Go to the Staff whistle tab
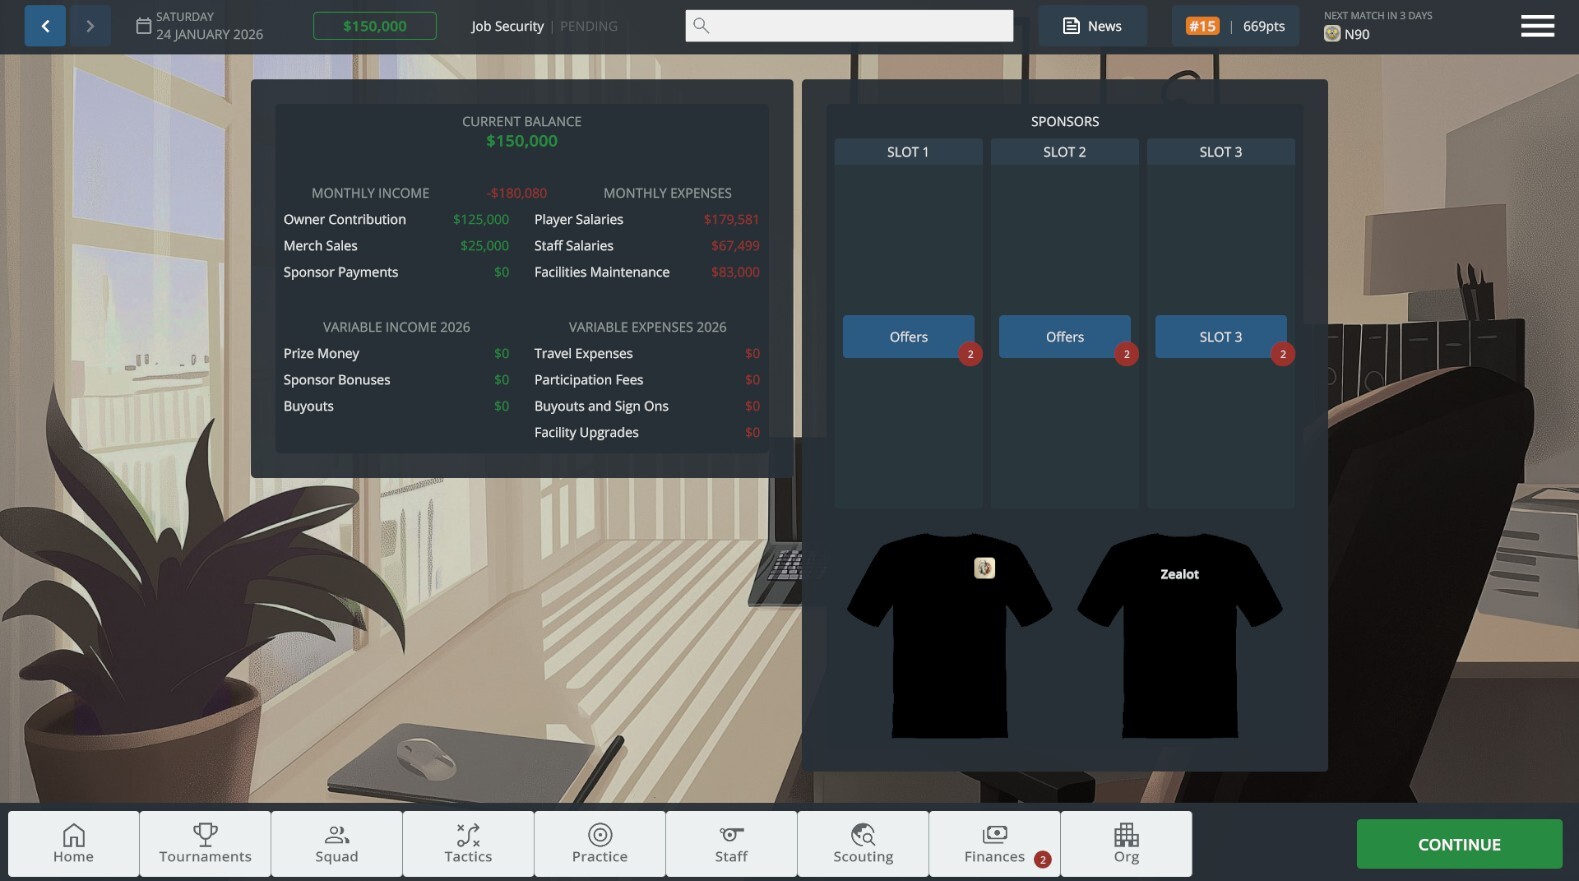The width and height of the screenshot is (1579, 881). tap(731, 844)
